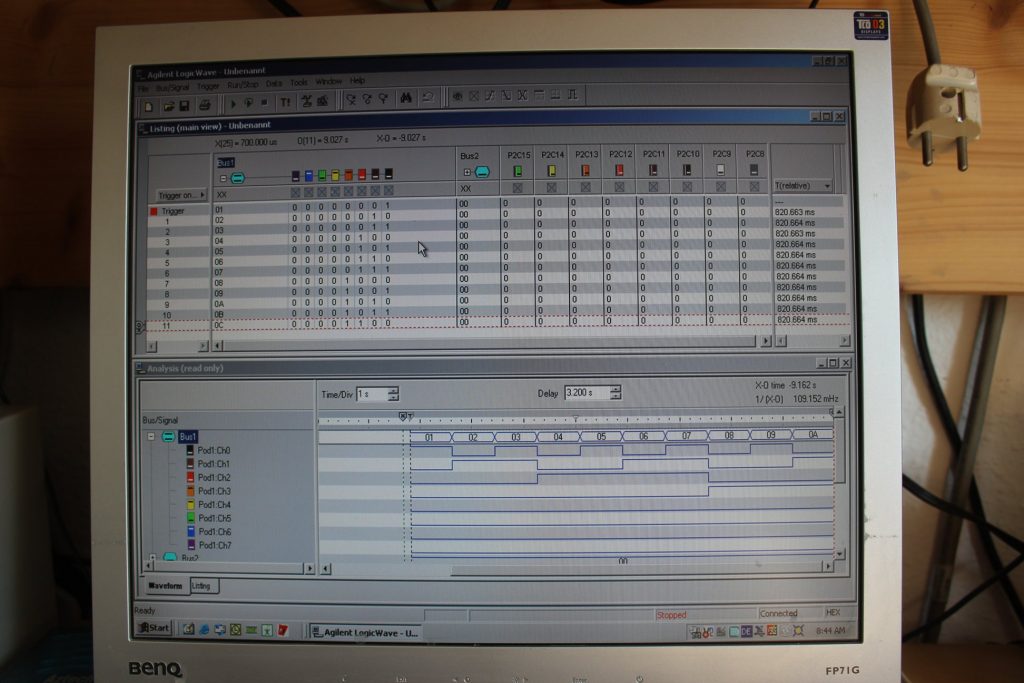This screenshot has width=1024, height=683.
Task: Collapse Bus1 in the Bus/Signal tree
Action: [151, 437]
